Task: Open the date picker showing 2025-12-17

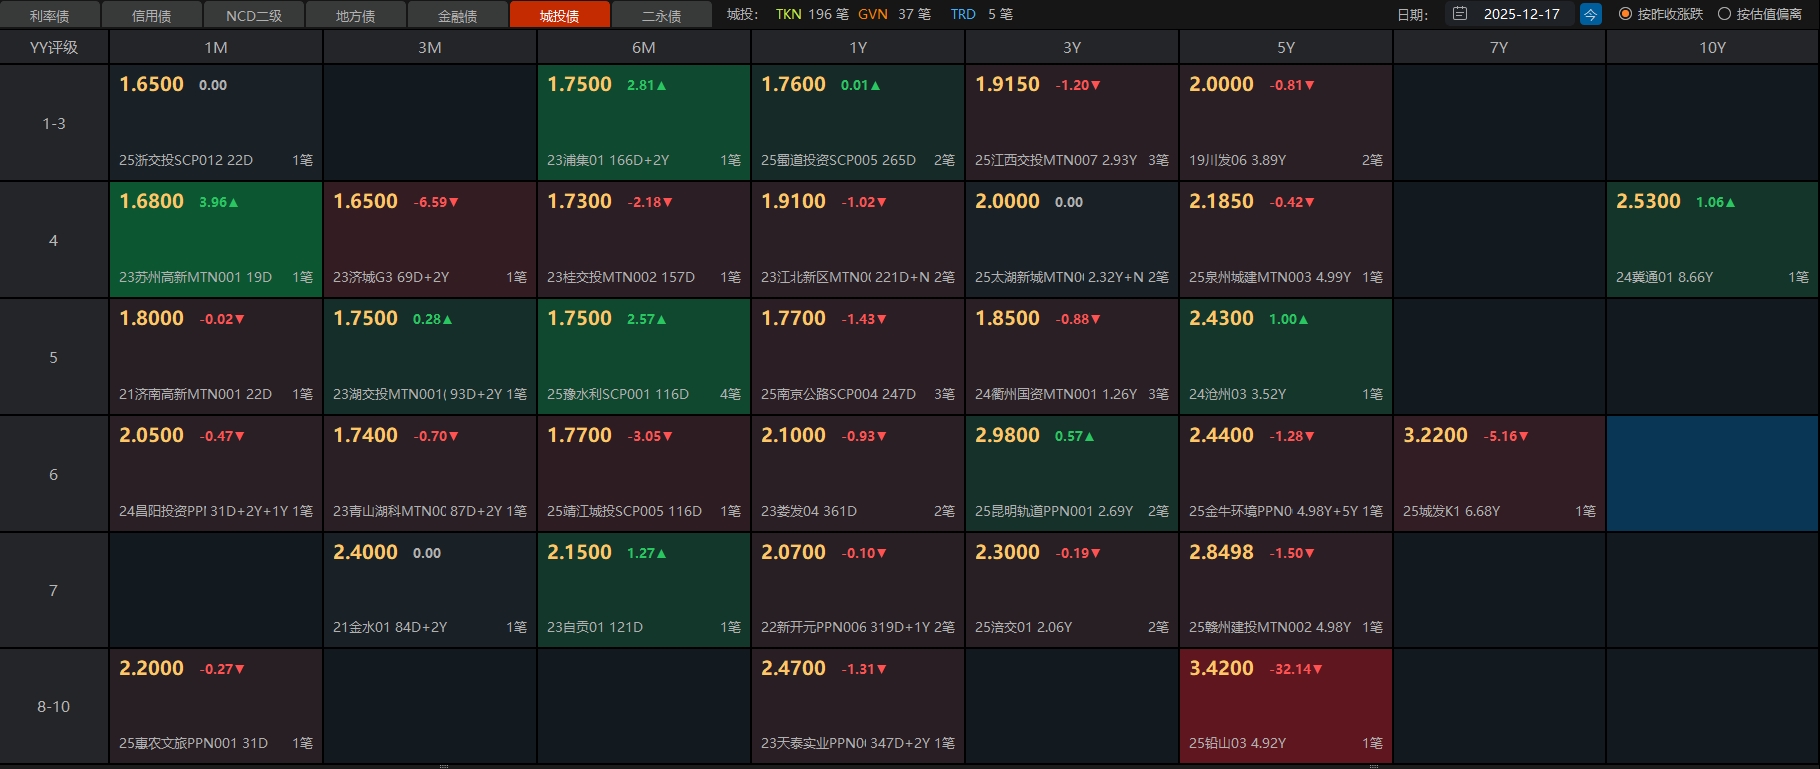Action: [1521, 14]
